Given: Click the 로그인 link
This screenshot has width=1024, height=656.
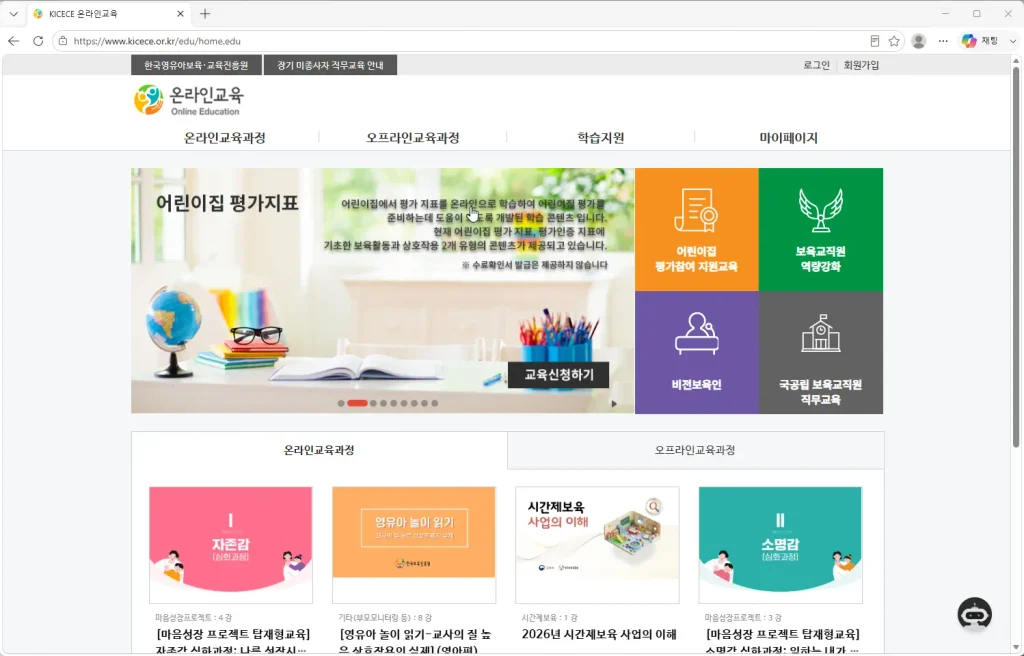Looking at the screenshot, I should (816, 65).
